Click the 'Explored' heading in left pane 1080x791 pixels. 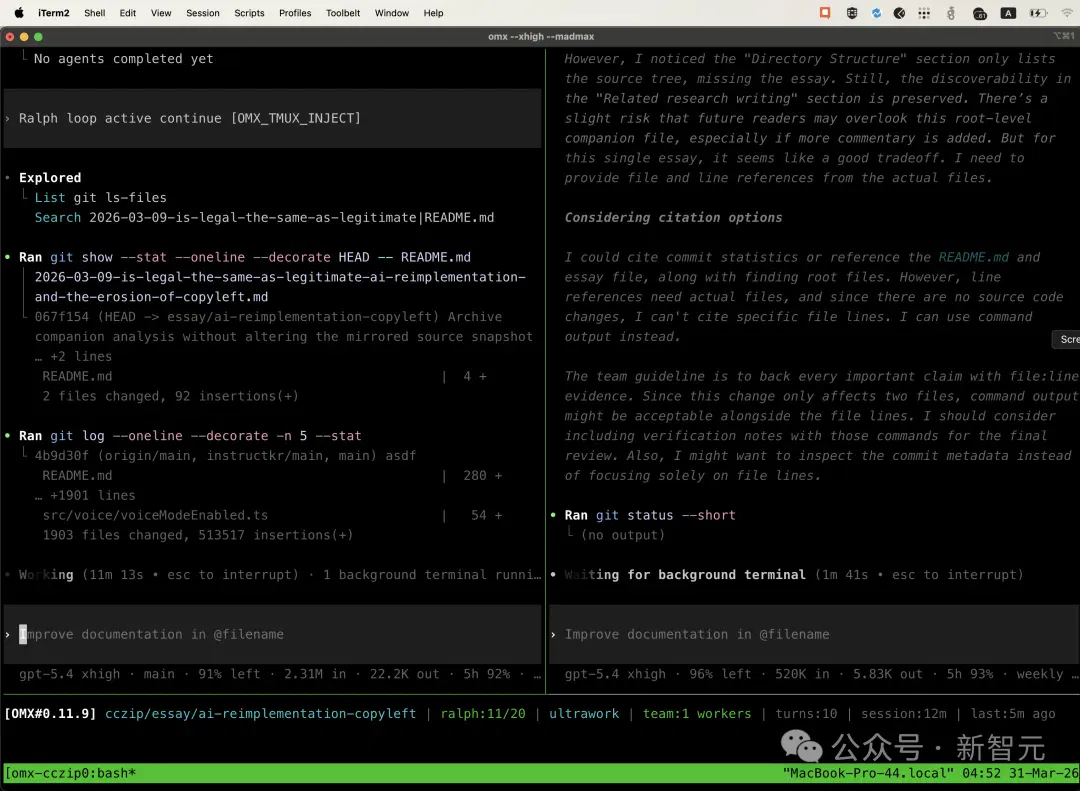click(50, 177)
